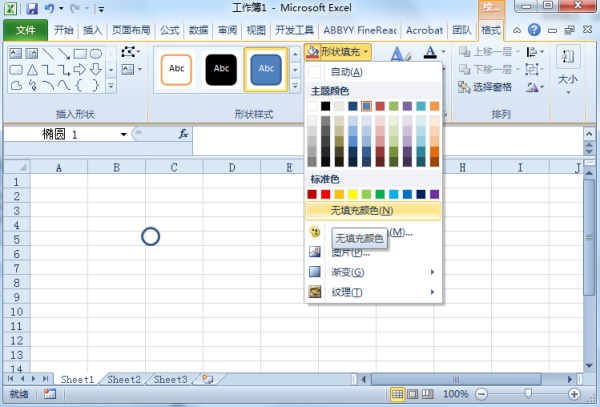600x407 pixels.
Task: Open the name box dropdown arrow
Action: pos(124,134)
